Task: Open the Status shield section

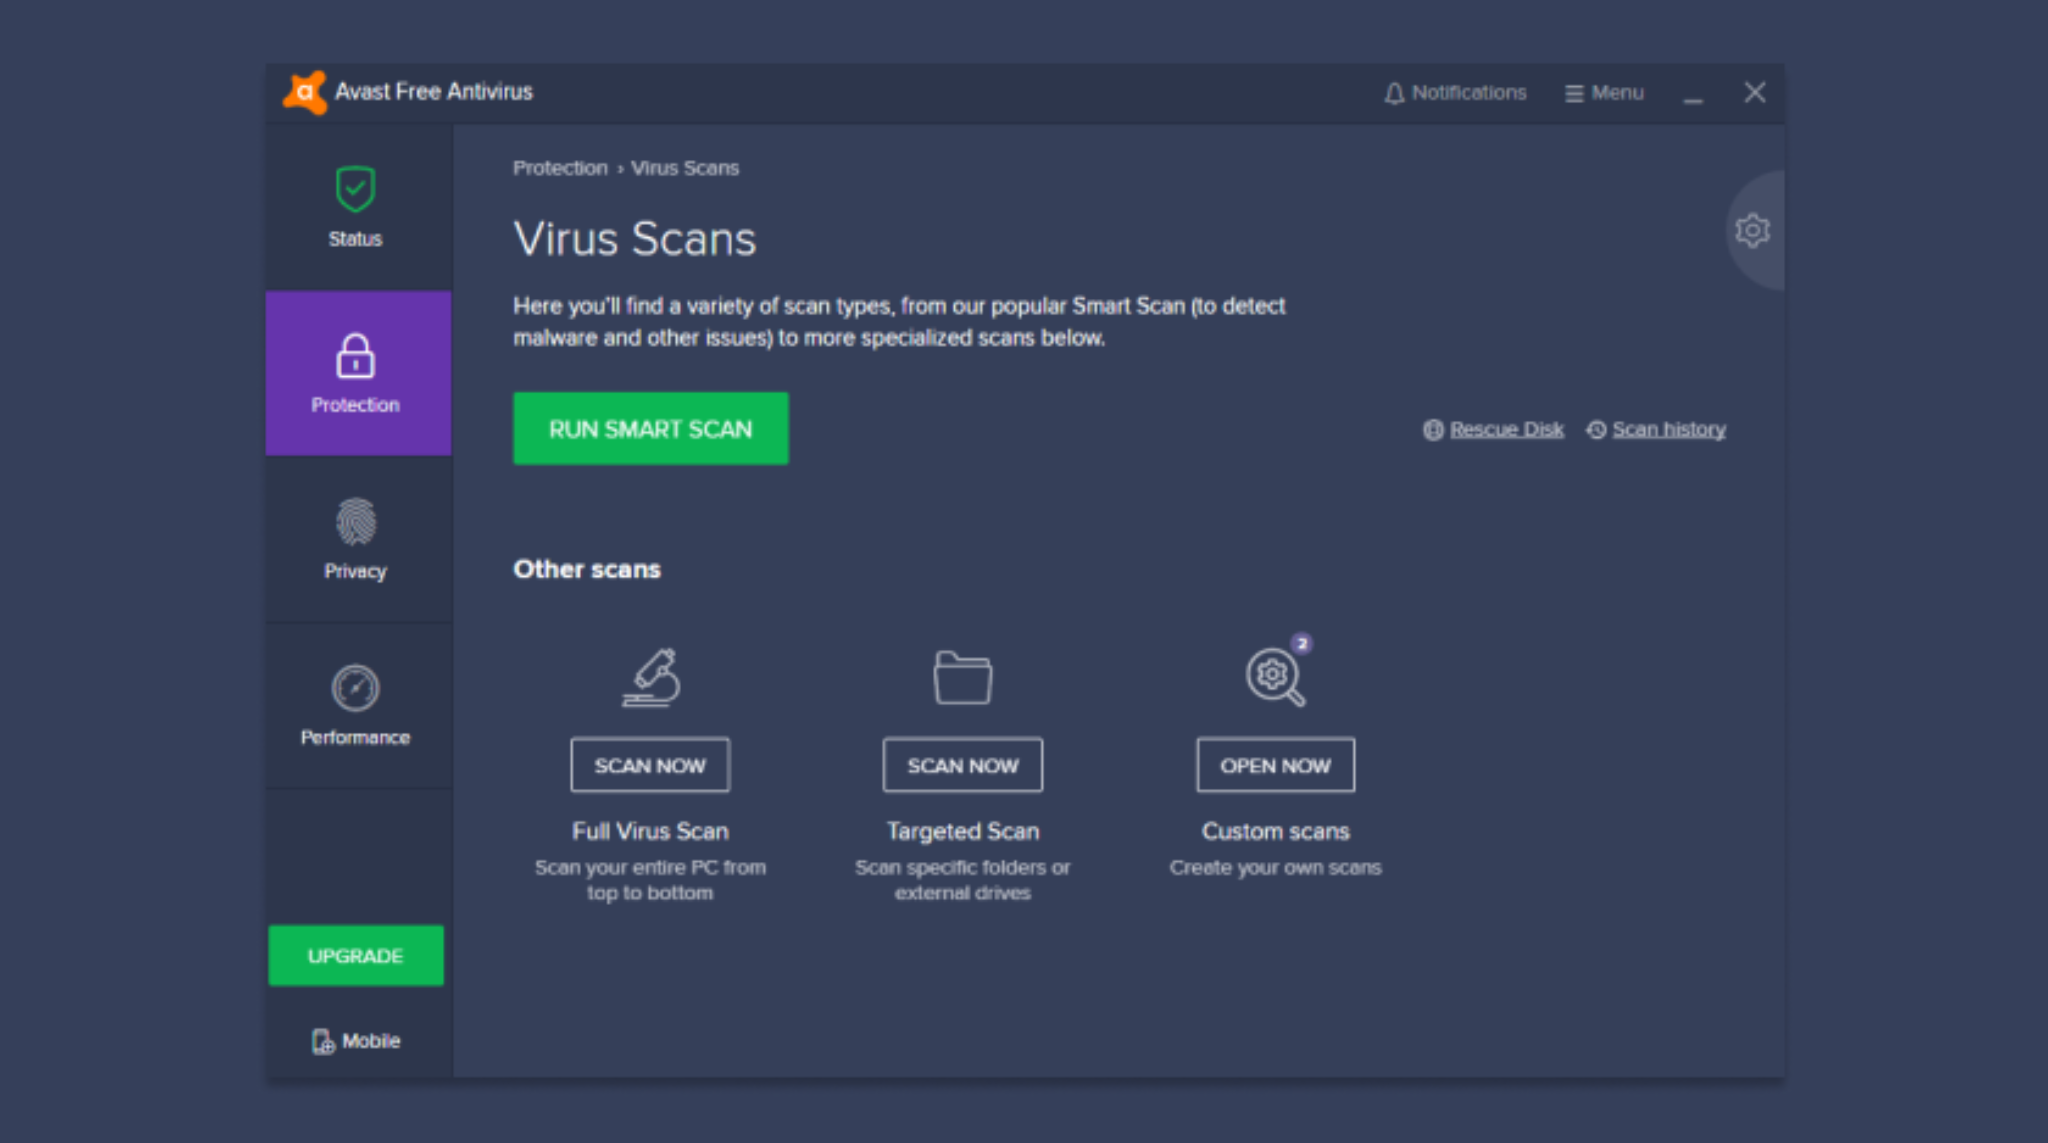Action: [x=356, y=207]
